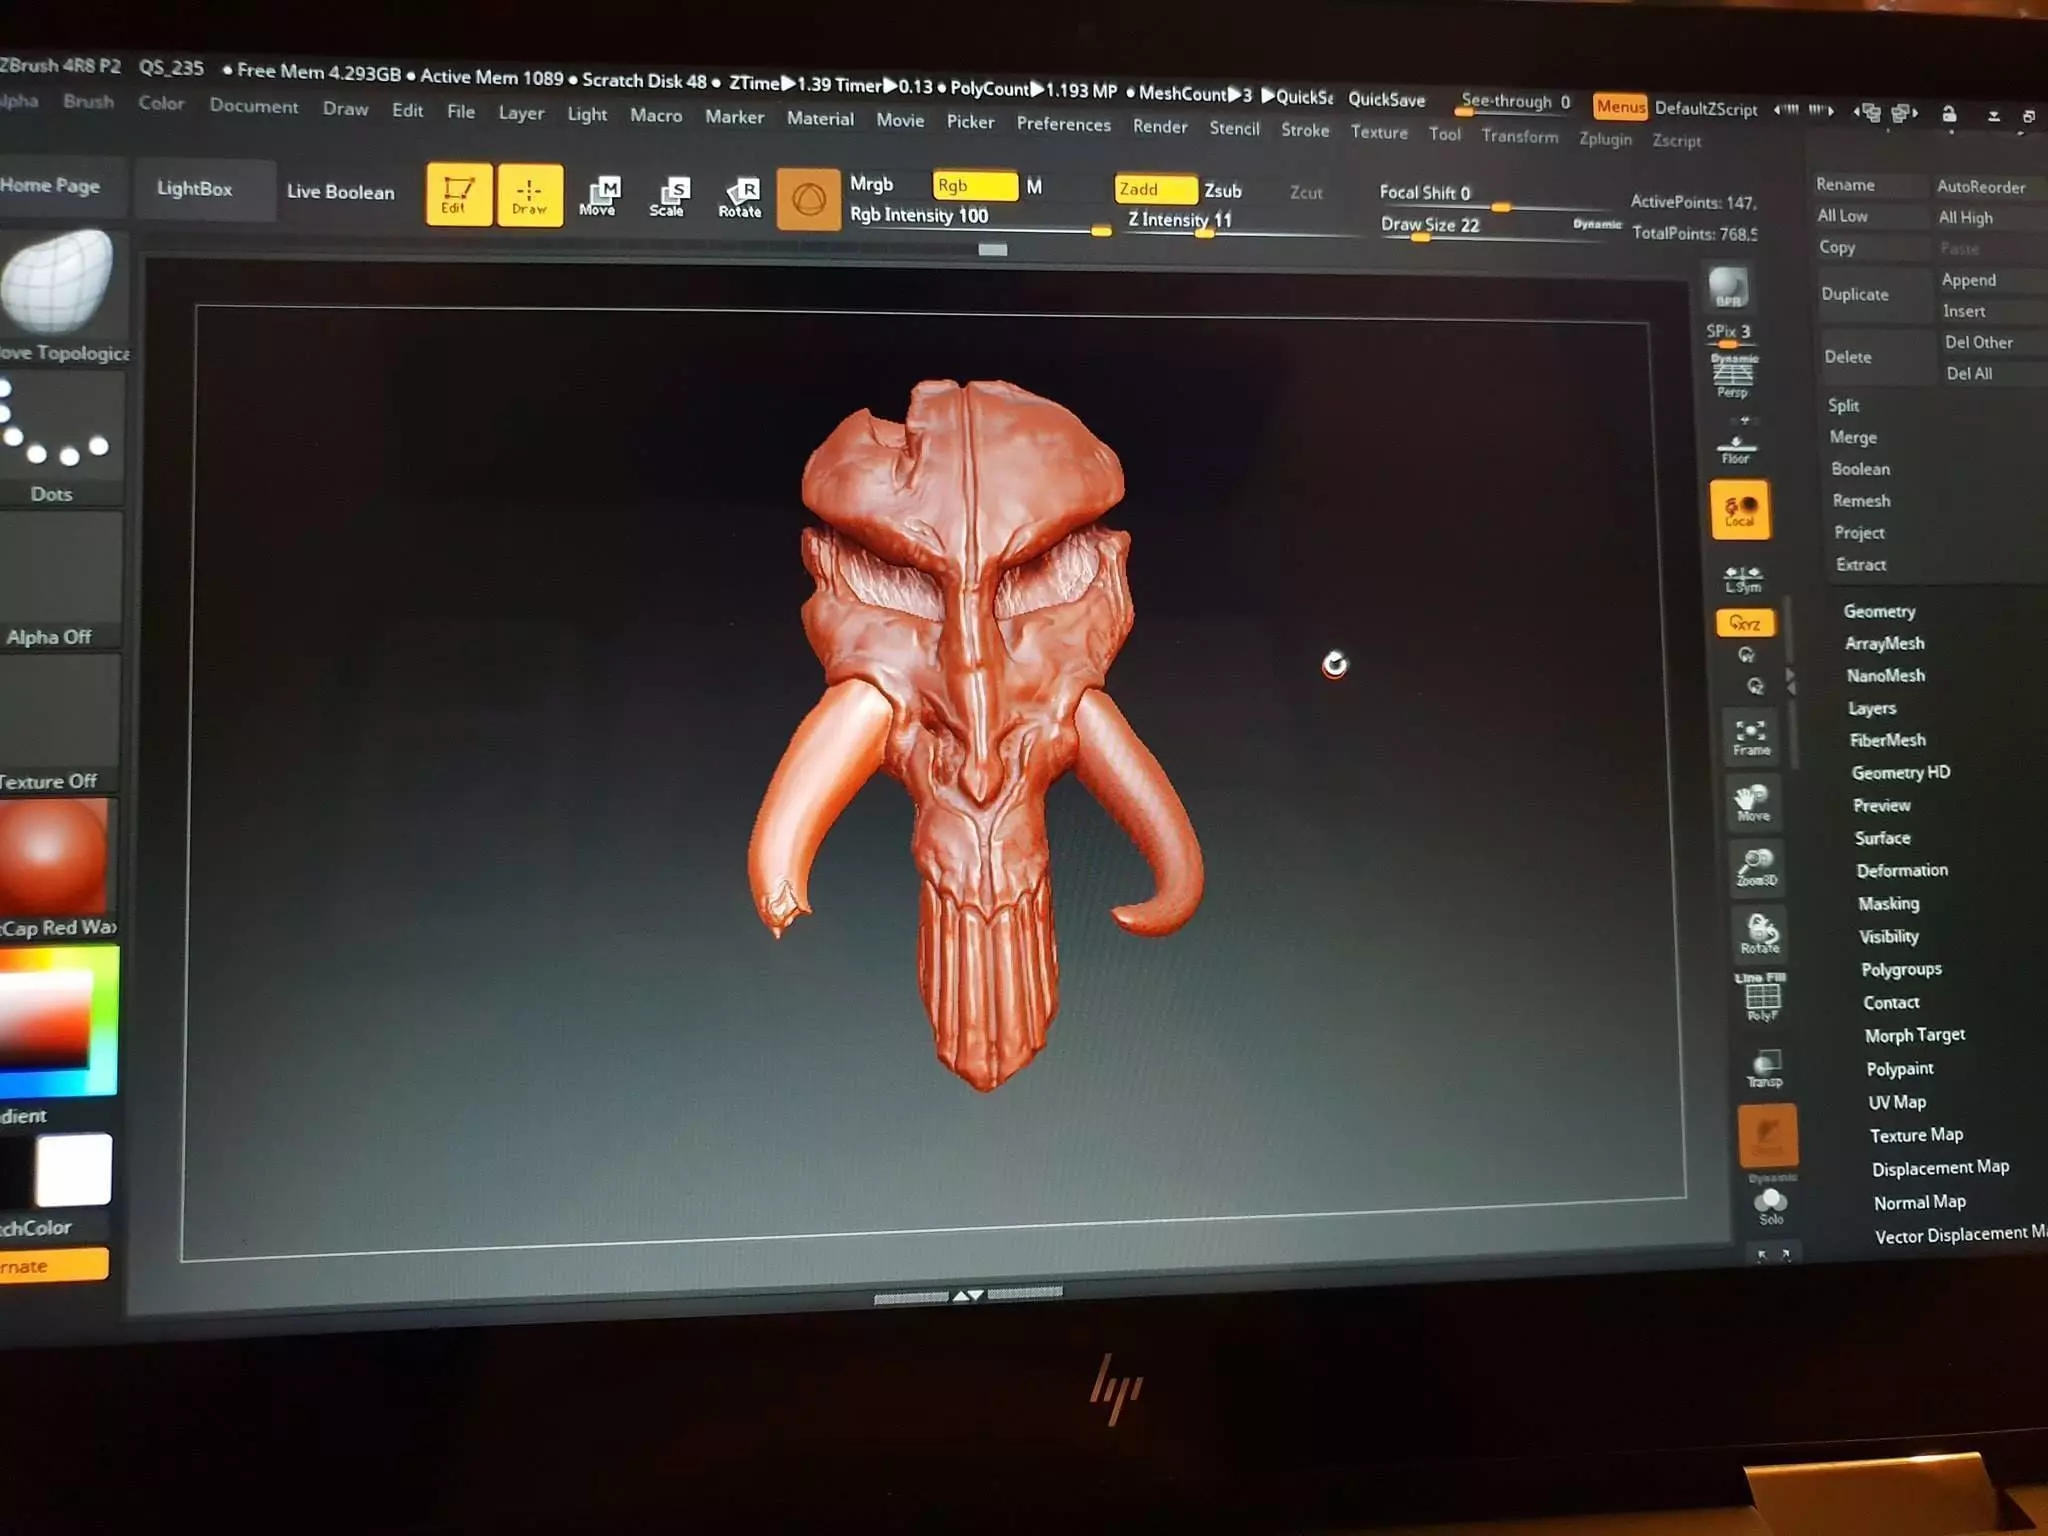
Task: Click the gizmo 3D circle icon
Action: [x=808, y=199]
